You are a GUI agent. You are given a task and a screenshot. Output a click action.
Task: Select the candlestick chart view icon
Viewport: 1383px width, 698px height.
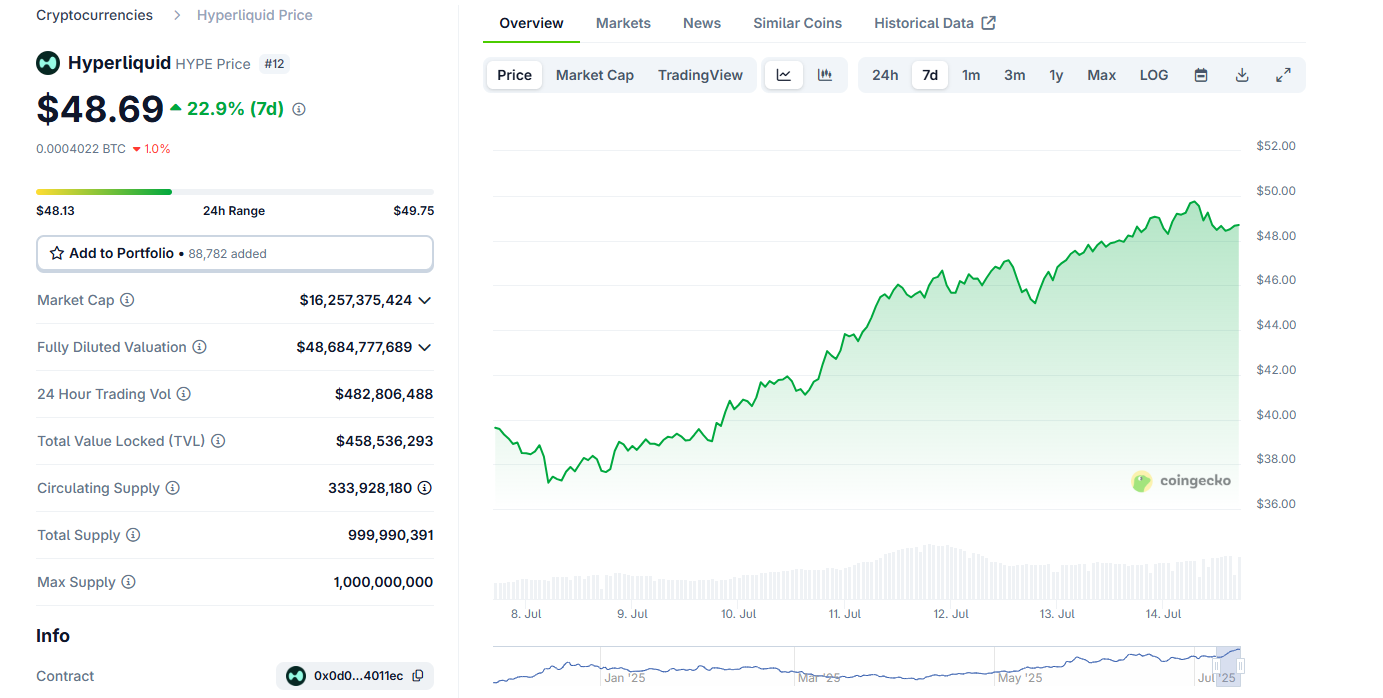tap(825, 75)
